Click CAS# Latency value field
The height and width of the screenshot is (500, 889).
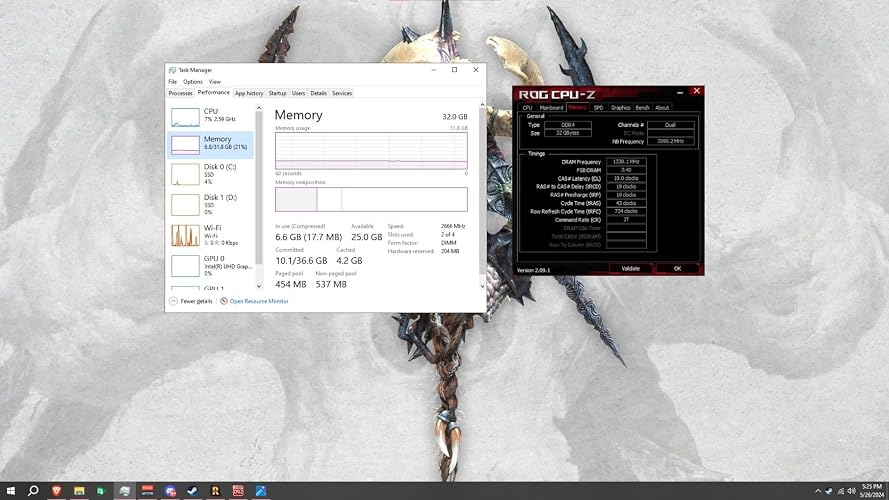(x=626, y=178)
